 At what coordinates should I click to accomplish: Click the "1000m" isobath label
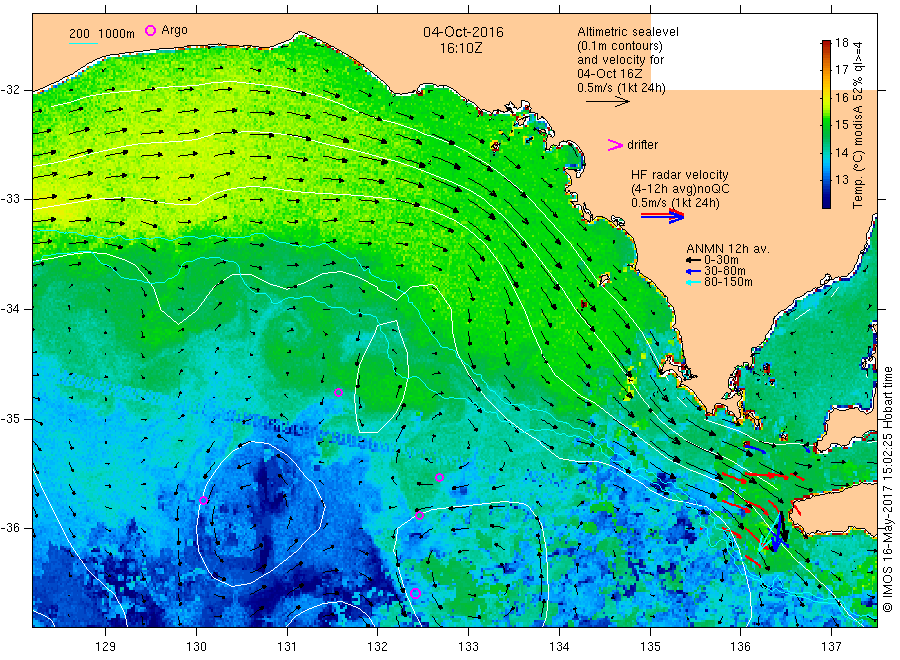click(117, 34)
